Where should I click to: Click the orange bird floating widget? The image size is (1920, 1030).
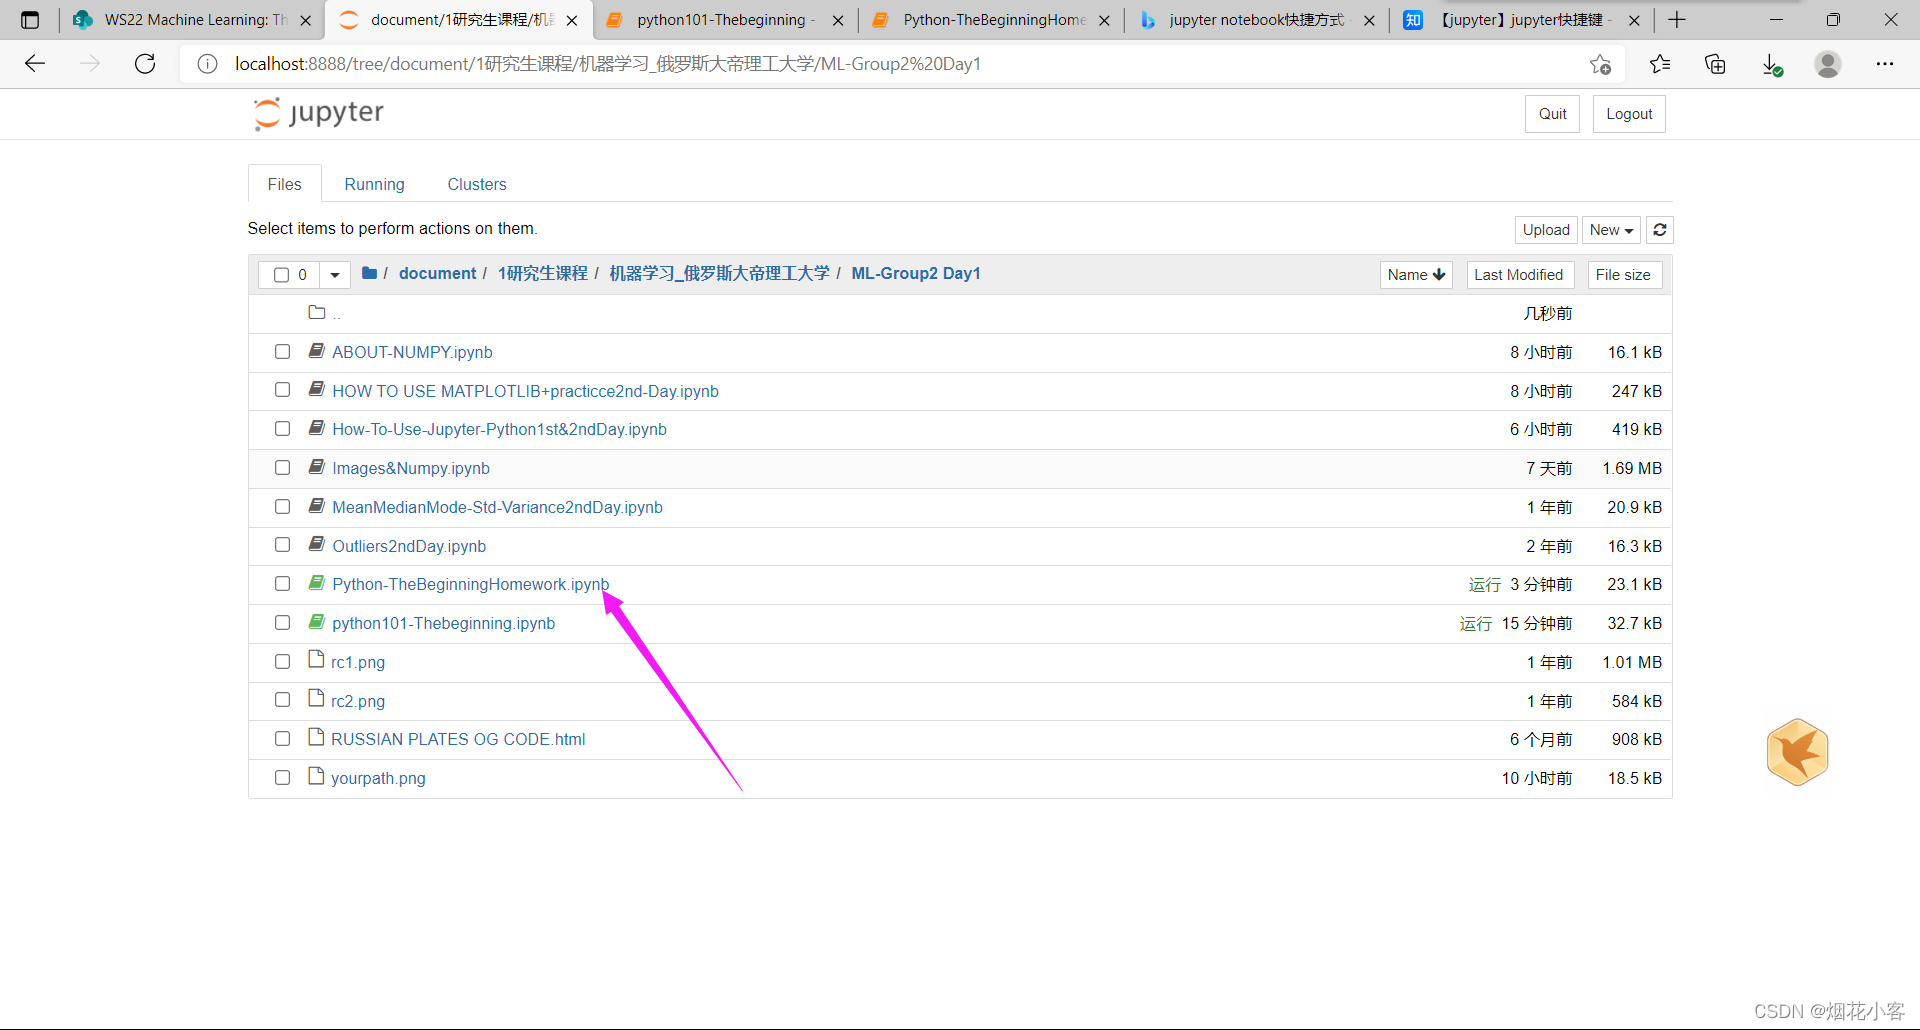point(1797,752)
